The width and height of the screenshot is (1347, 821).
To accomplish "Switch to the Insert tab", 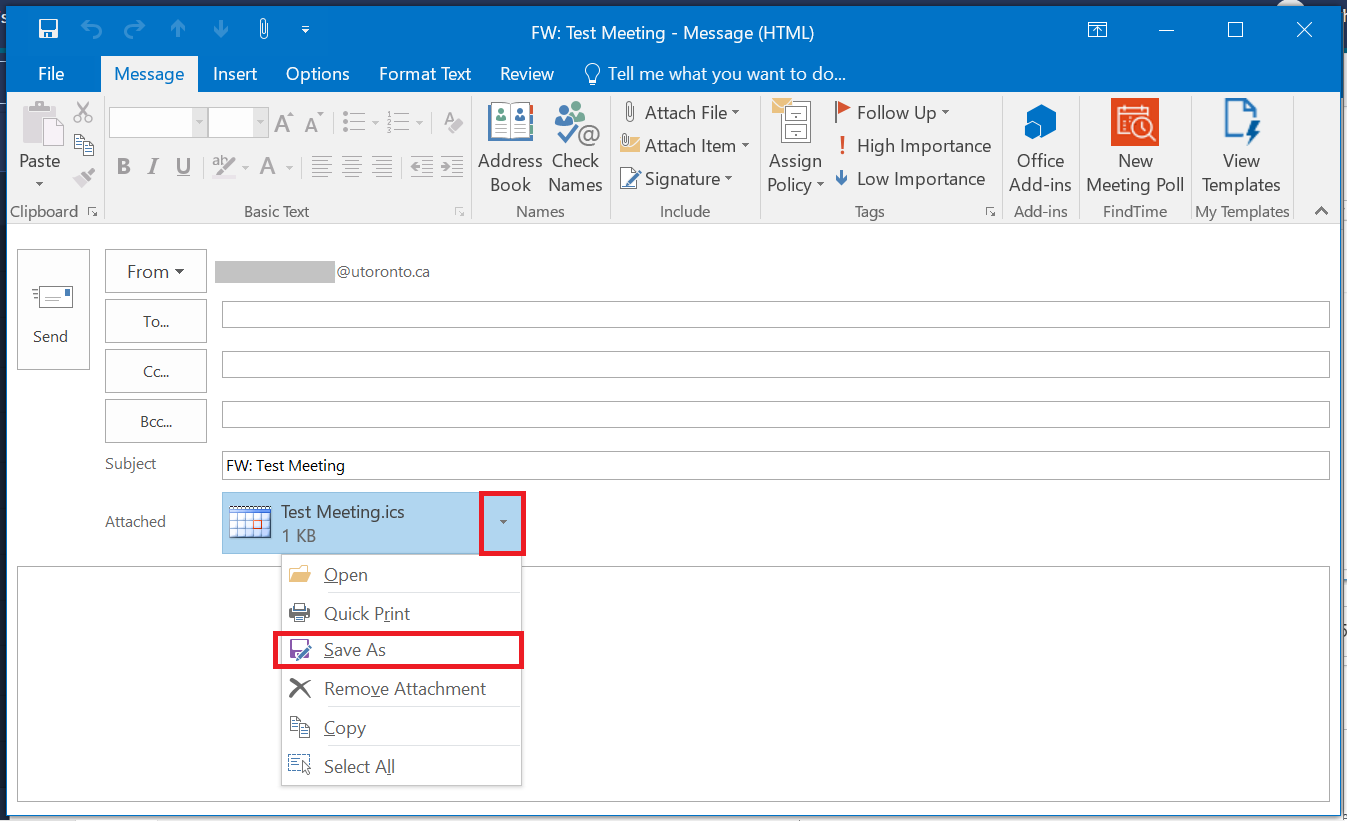I will 235,74.
